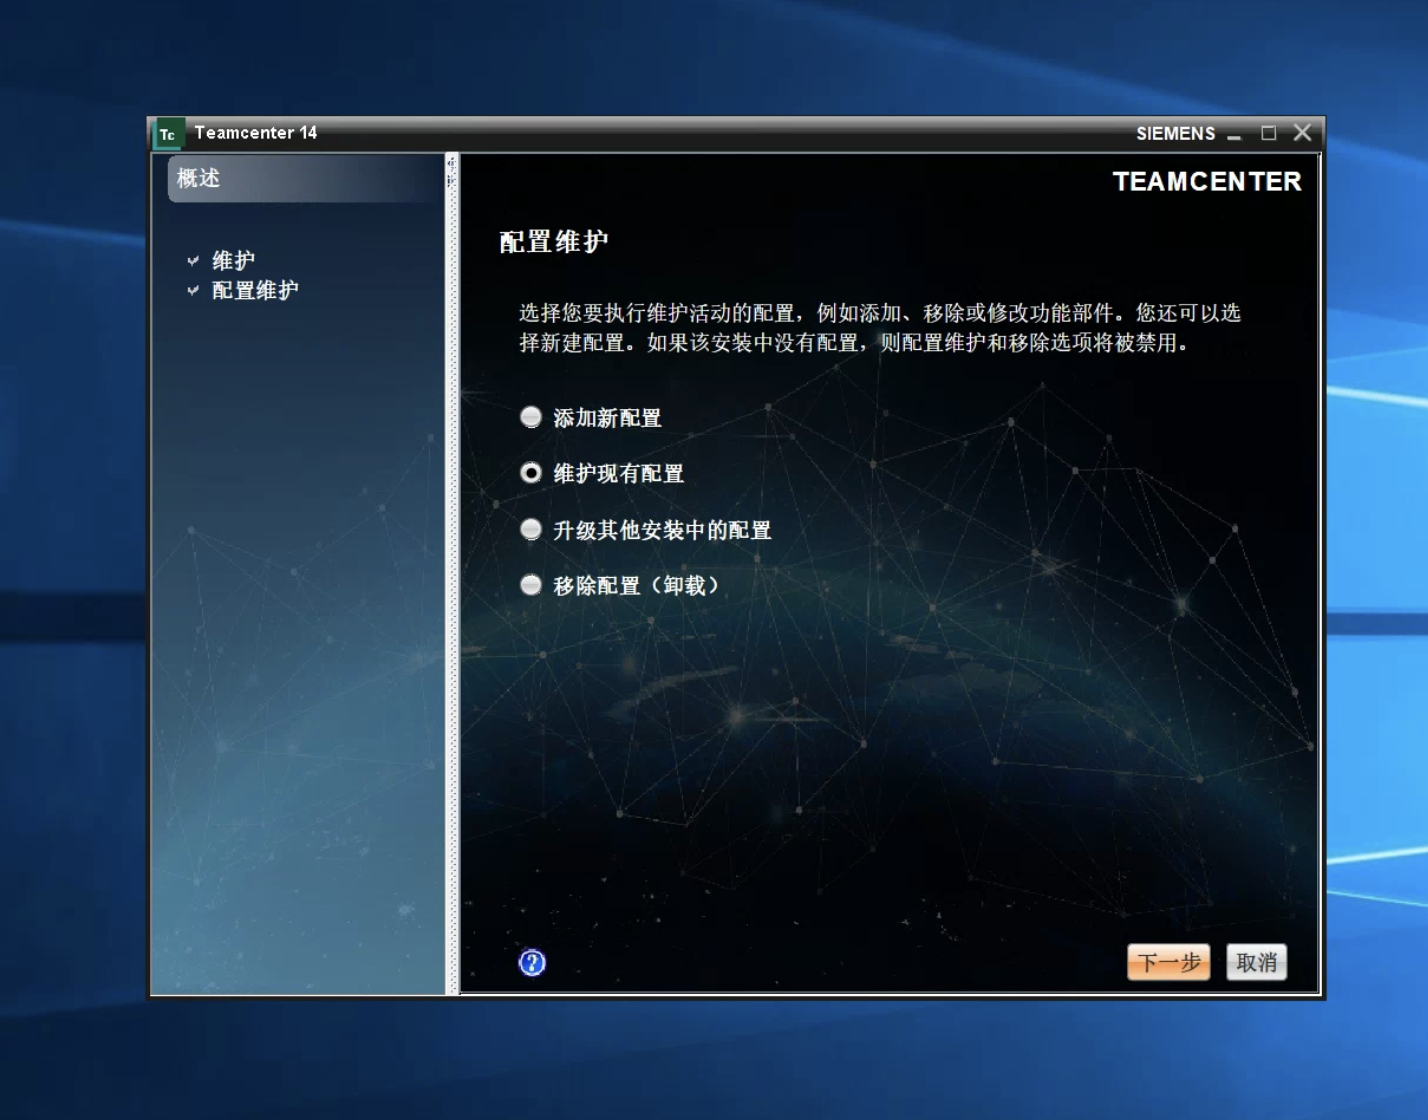
Task: Expand the sidebar using the splitter's right arrow
Action: click(x=449, y=180)
